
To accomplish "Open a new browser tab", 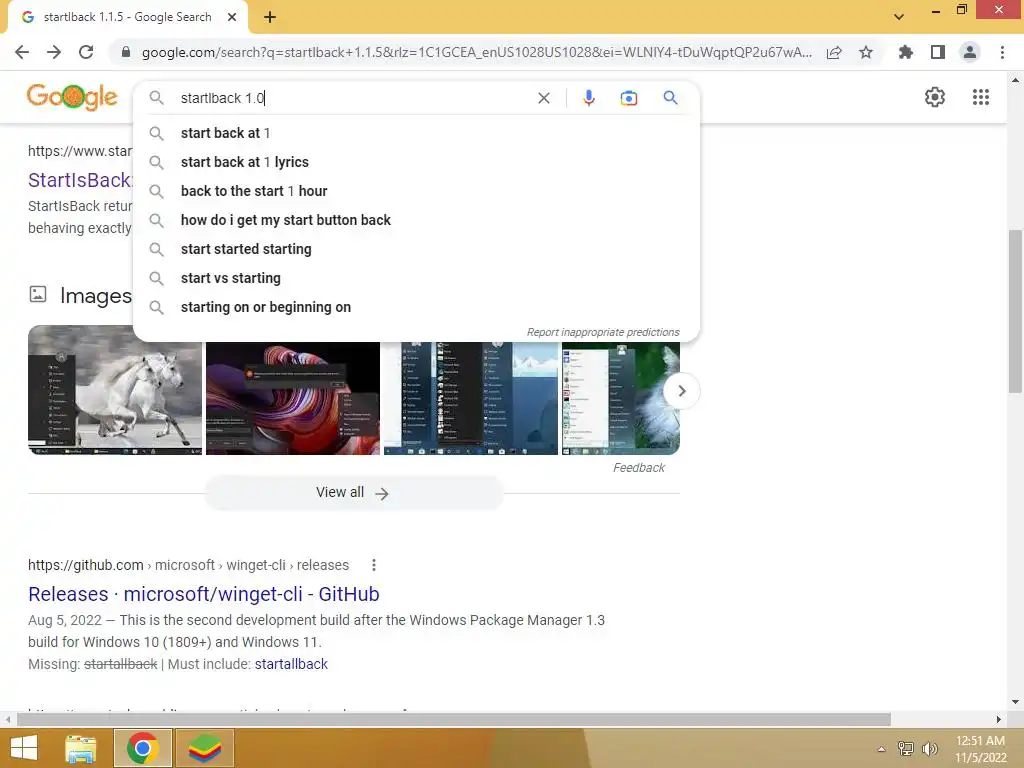I will click(x=270, y=18).
